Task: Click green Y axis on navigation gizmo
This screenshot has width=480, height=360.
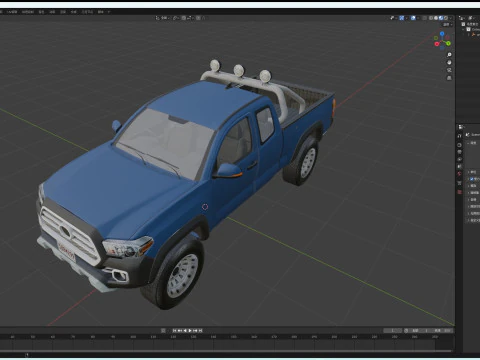Action: 448,43
